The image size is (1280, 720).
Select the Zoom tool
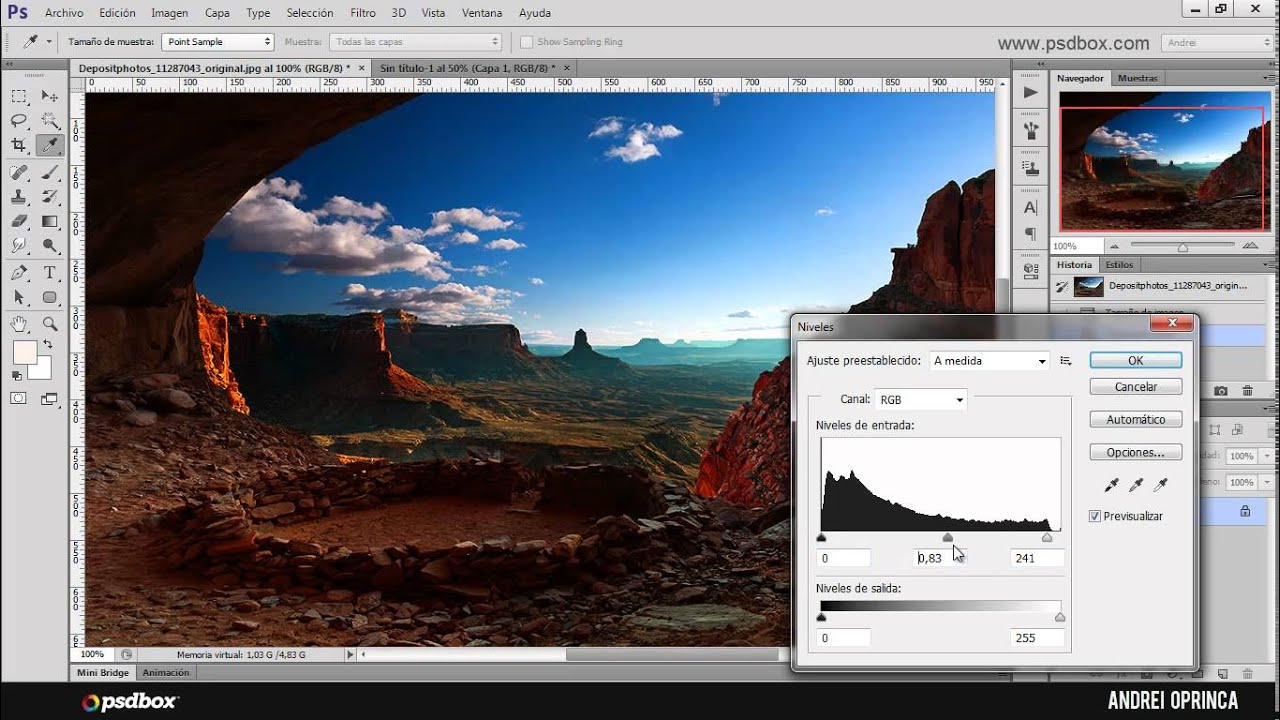pyautogui.click(x=49, y=323)
